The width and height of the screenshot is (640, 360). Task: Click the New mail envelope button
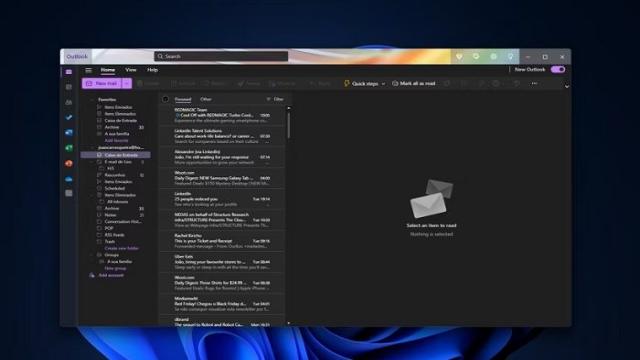(x=102, y=83)
